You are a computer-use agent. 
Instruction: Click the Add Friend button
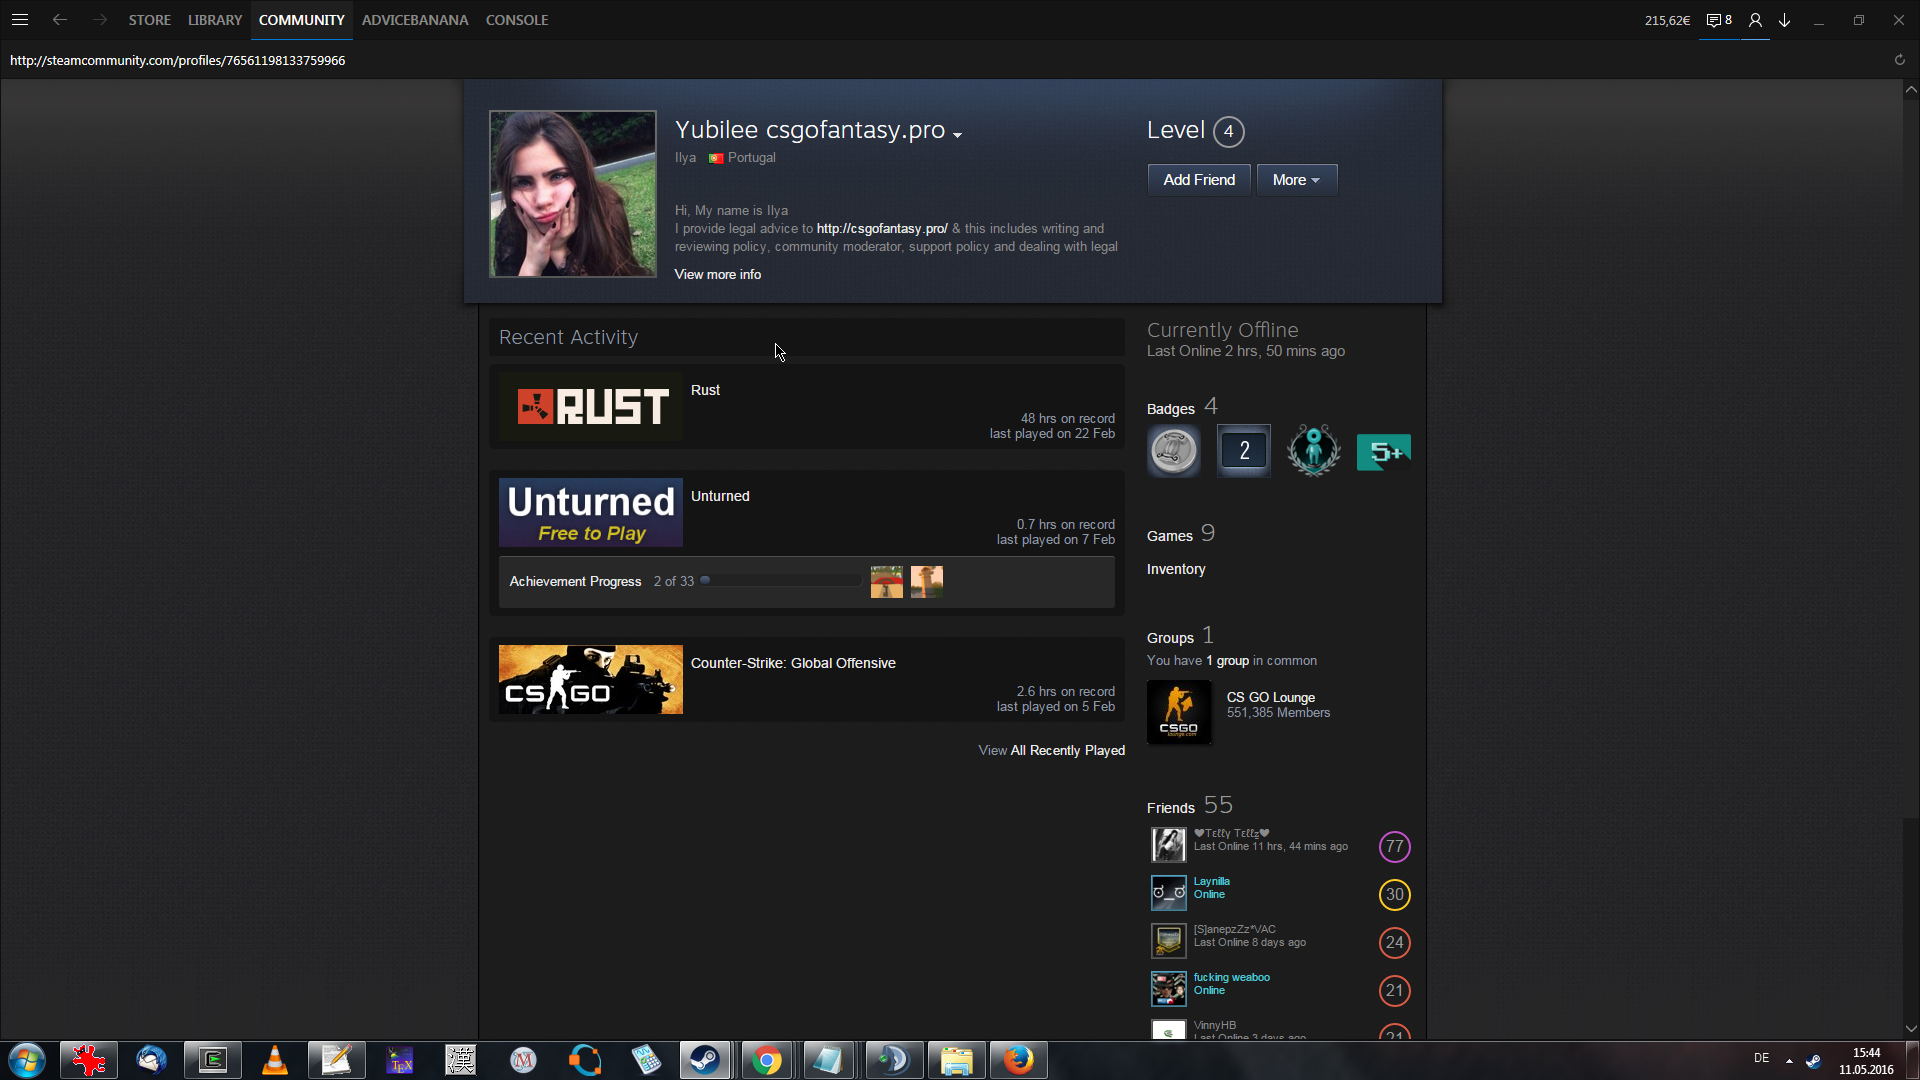[x=1198, y=180]
